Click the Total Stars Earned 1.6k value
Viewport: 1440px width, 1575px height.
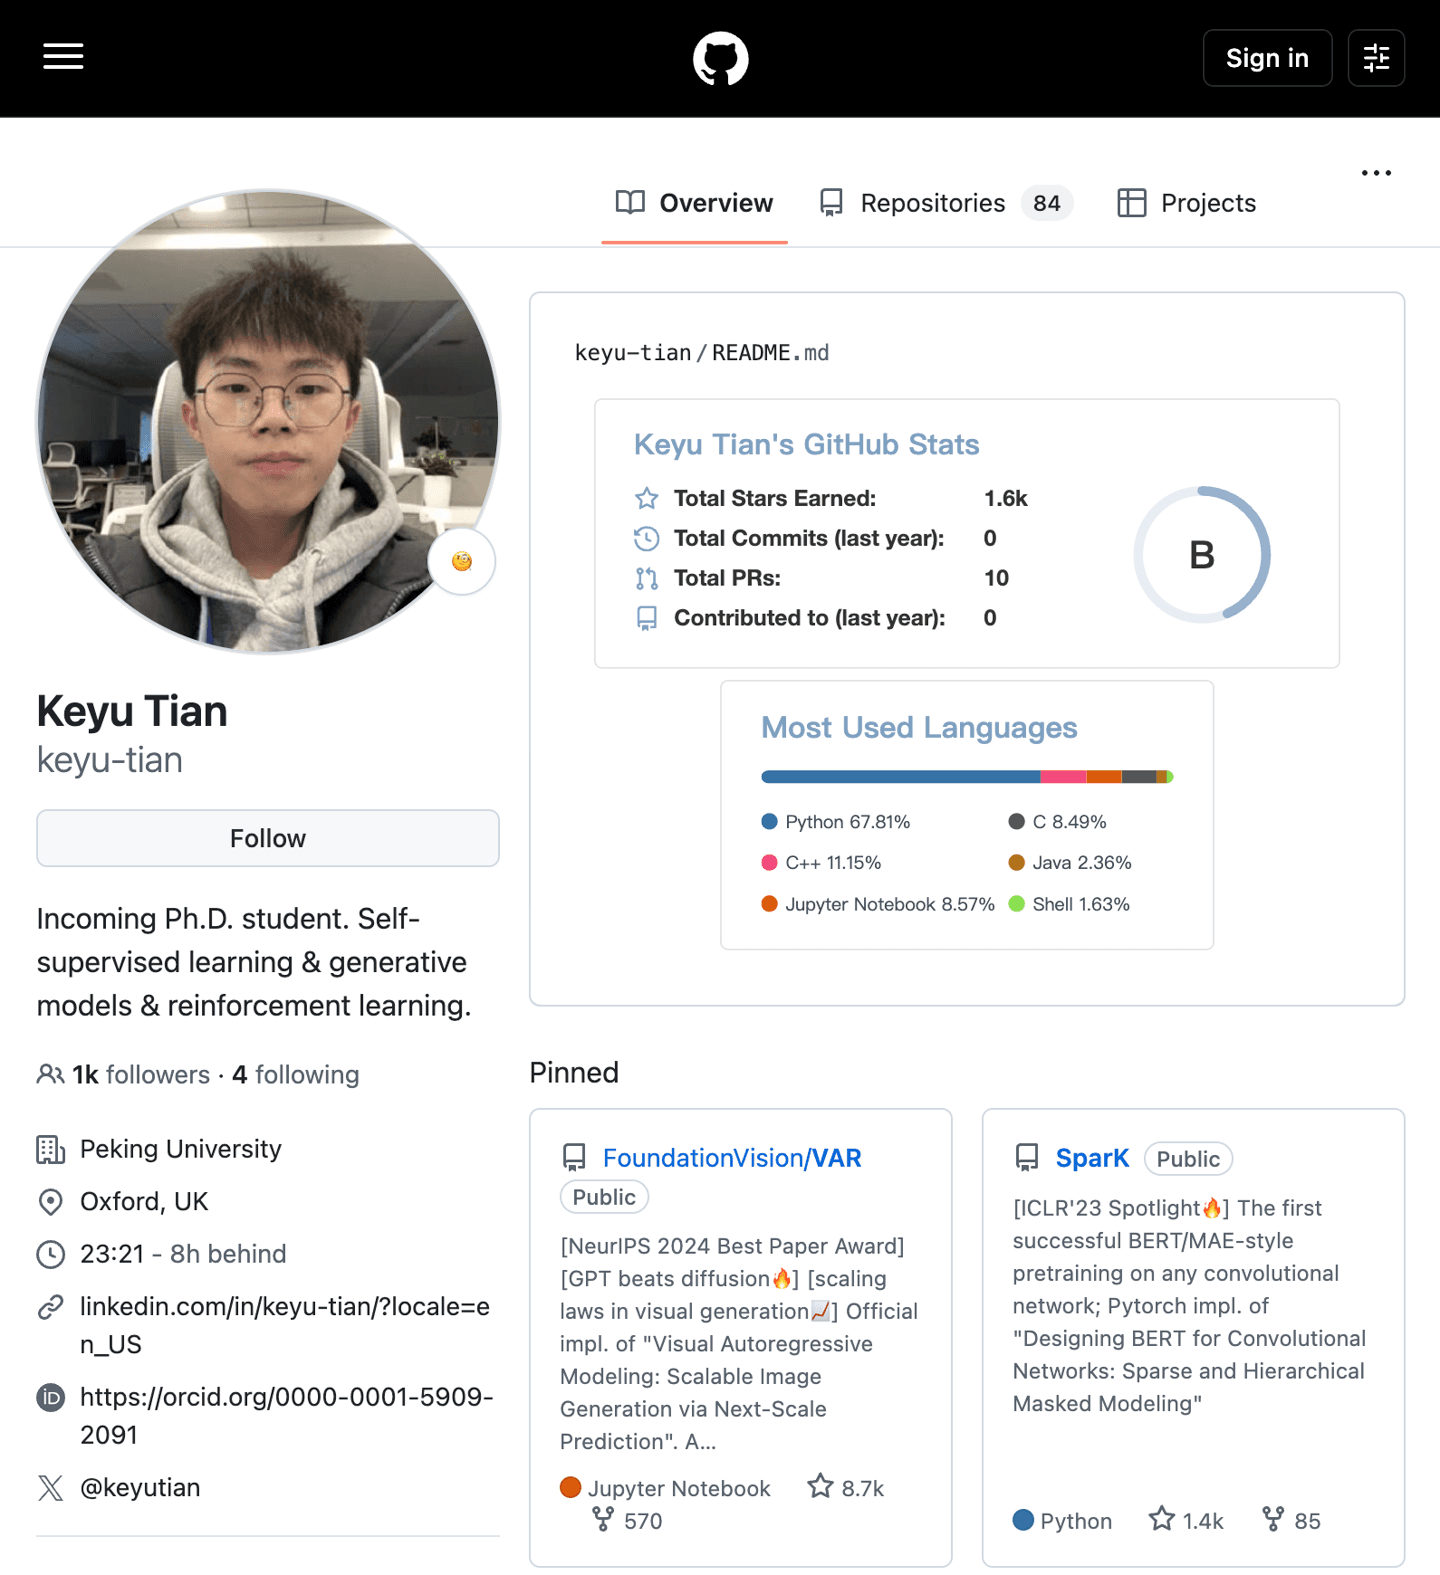pyautogui.click(x=1005, y=498)
